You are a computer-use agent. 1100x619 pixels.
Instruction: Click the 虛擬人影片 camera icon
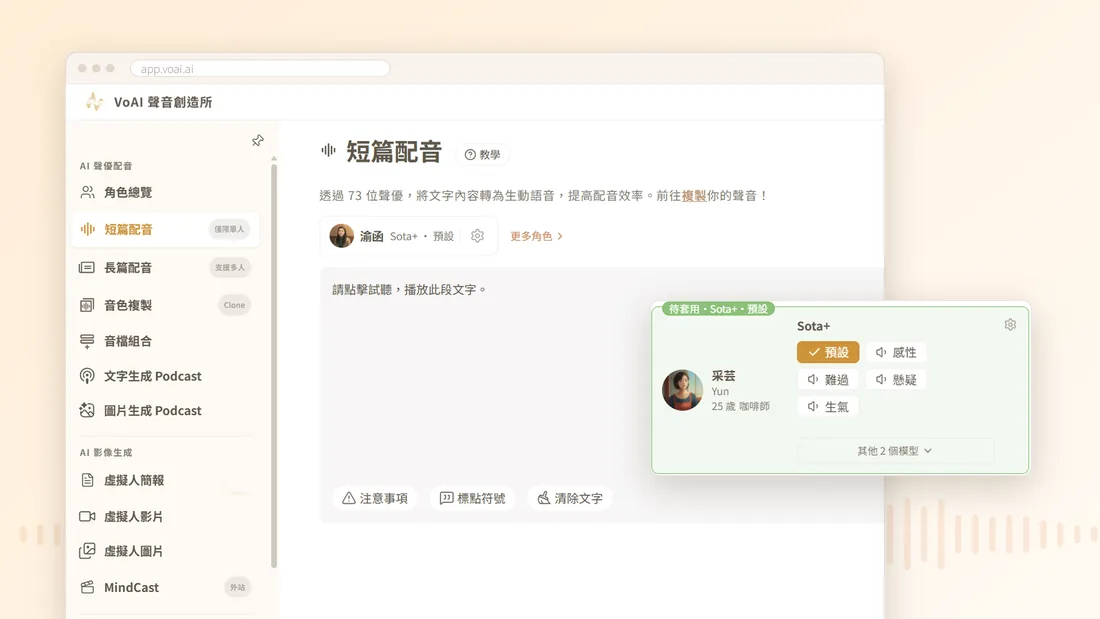(87, 517)
